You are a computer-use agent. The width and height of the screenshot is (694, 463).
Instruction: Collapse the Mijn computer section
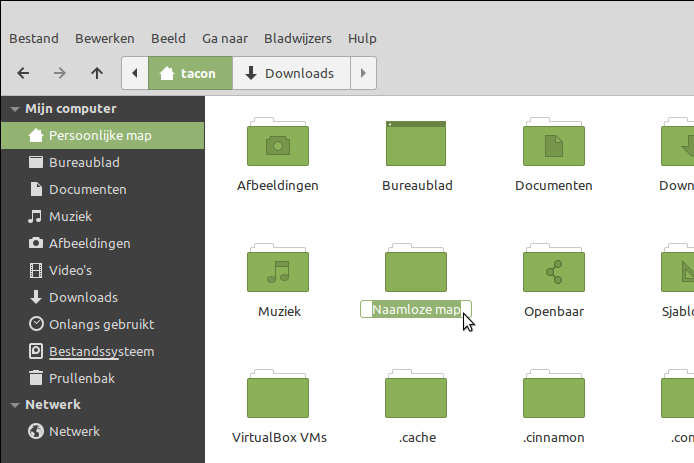(15, 109)
